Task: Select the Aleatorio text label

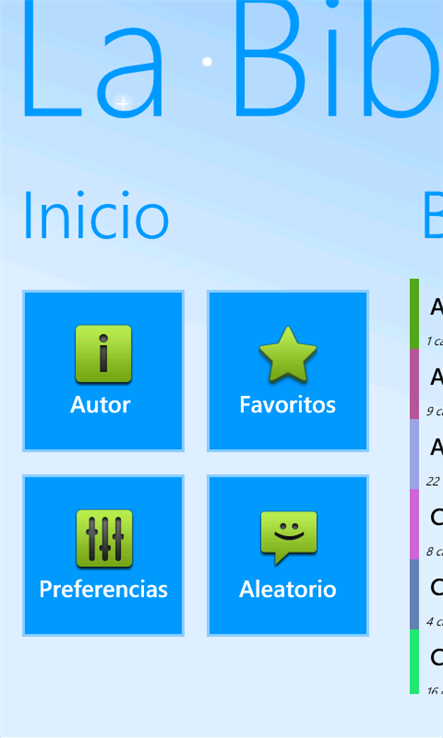Action: click(x=288, y=589)
